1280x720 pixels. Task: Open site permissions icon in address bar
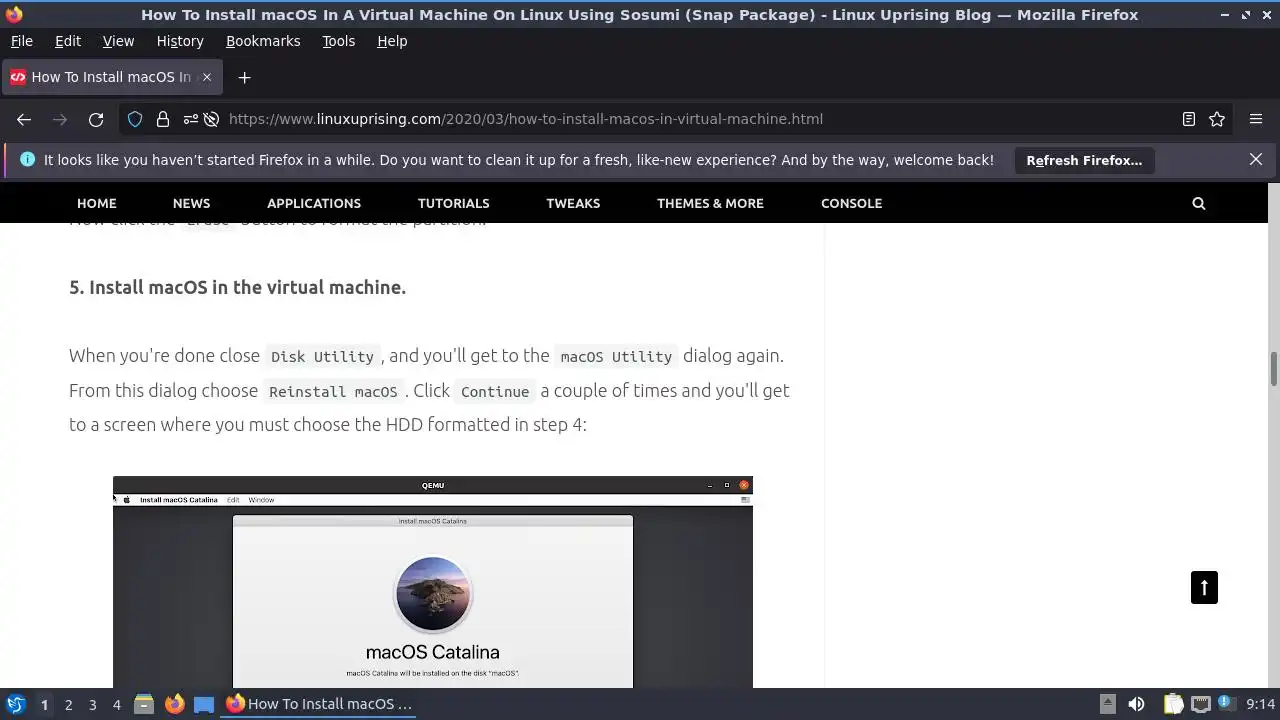click(190, 119)
